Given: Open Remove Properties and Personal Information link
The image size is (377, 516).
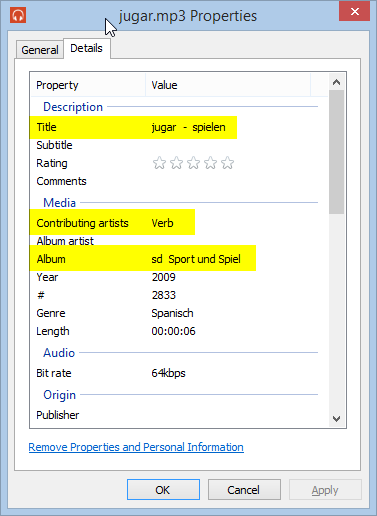Looking at the screenshot, I should point(136,447).
